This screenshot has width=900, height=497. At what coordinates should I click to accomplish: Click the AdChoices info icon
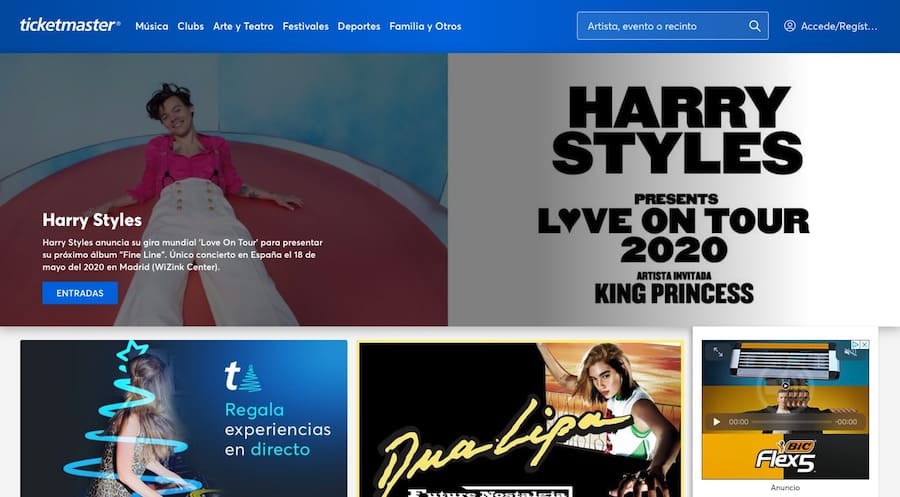click(x=854, y=346)
